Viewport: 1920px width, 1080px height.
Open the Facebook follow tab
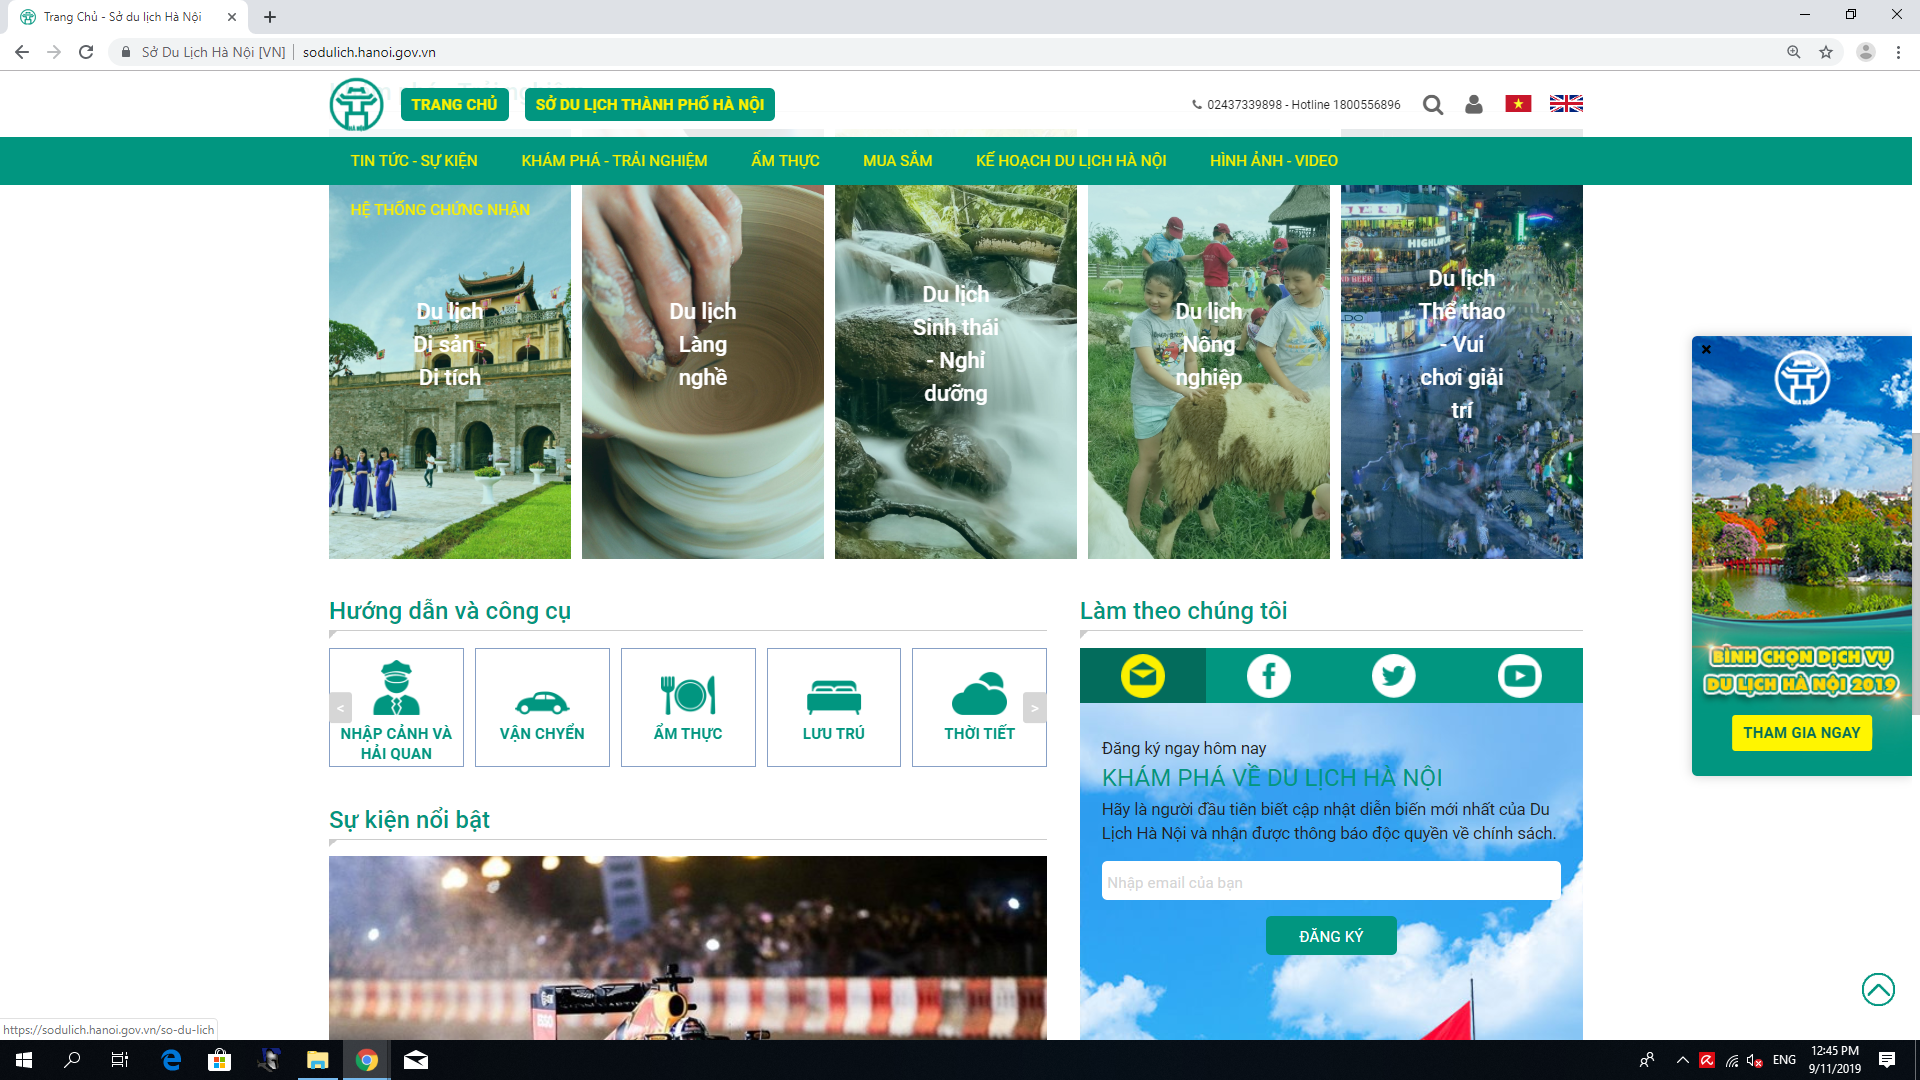pos(1268,676)
